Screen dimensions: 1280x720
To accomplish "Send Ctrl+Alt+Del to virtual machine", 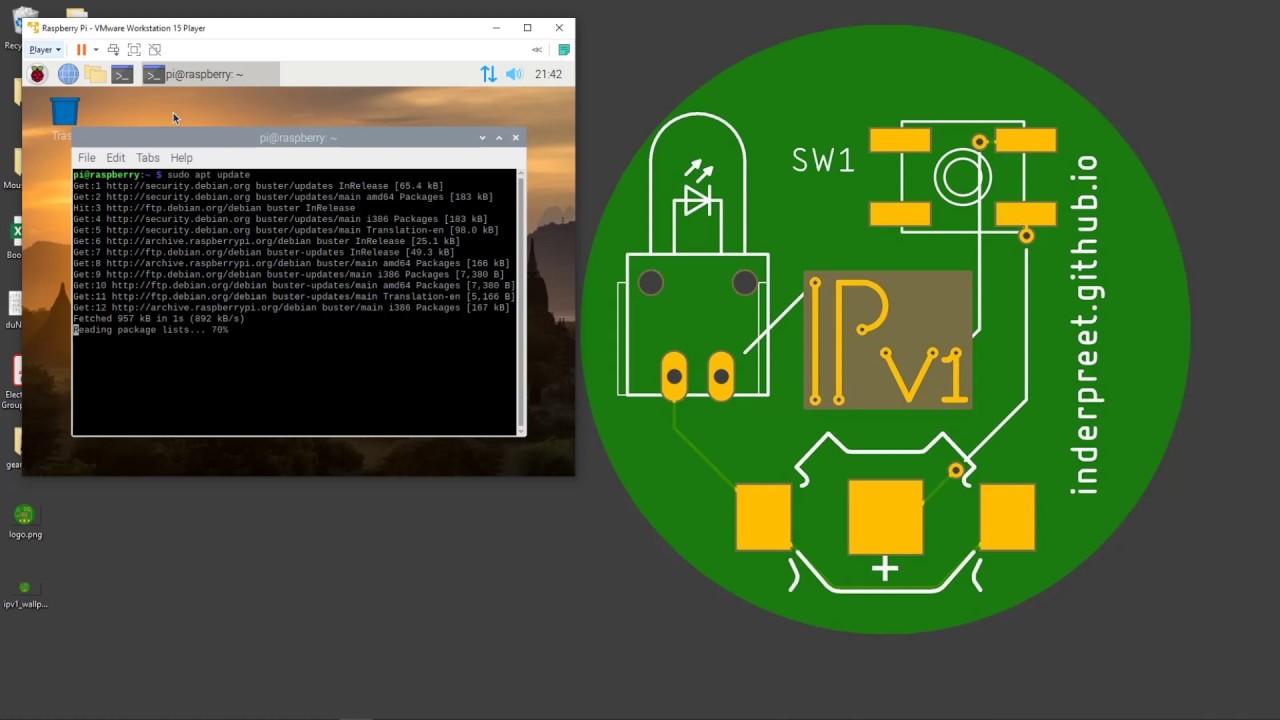I will click(113, 49).
